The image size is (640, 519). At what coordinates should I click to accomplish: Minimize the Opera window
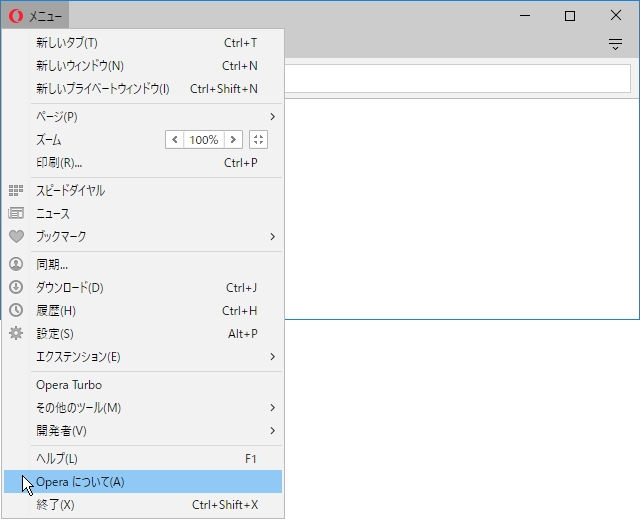pos(525,16)
